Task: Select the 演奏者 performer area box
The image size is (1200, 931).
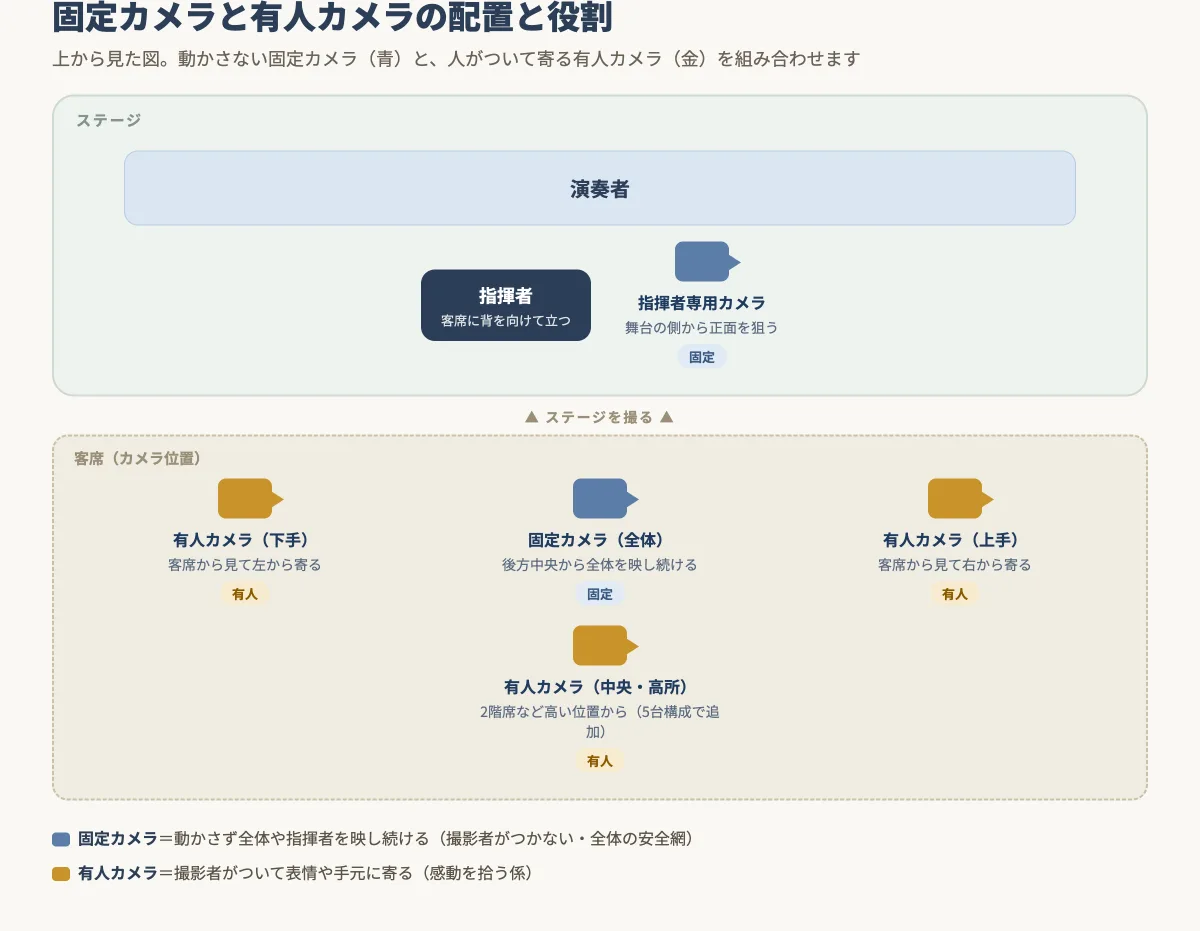Action: [x=600, y=188]
